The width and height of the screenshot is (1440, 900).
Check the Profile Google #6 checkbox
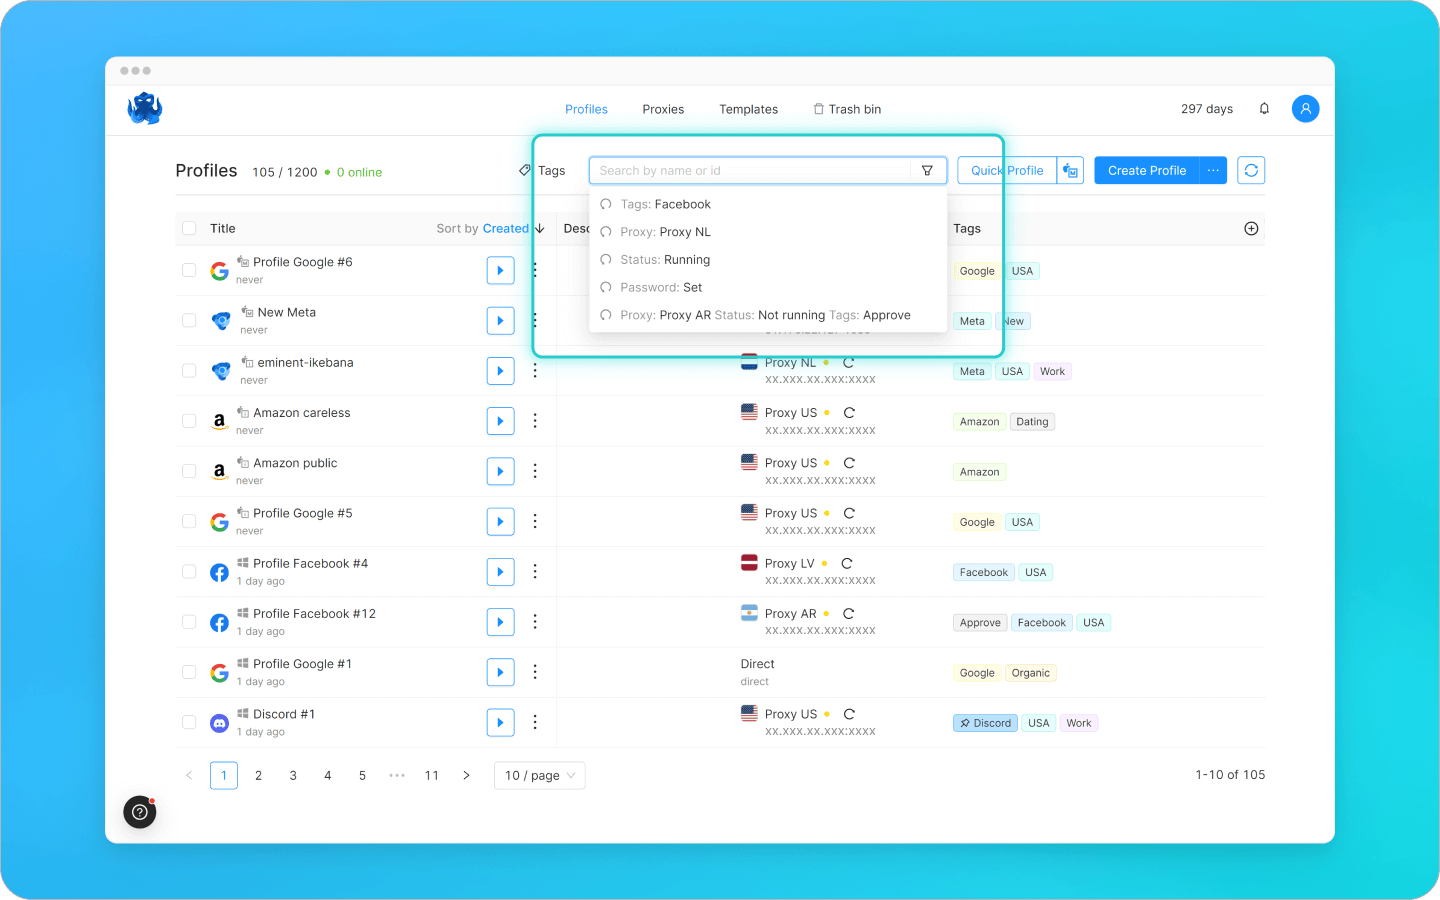click(x=189, y=270)
